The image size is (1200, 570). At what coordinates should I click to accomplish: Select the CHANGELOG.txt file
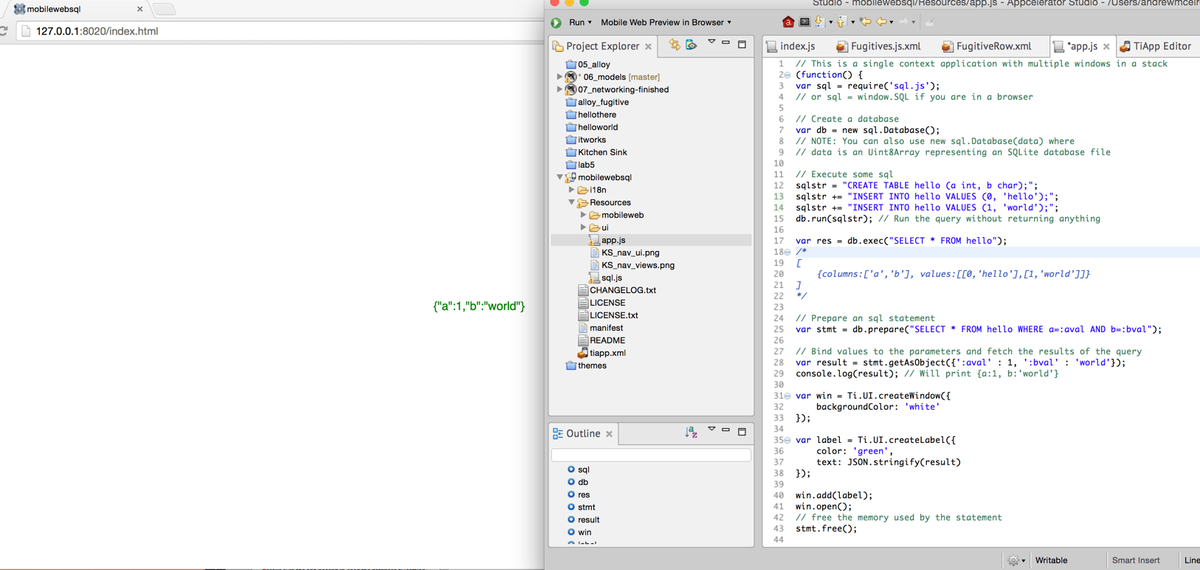[617, 290]
